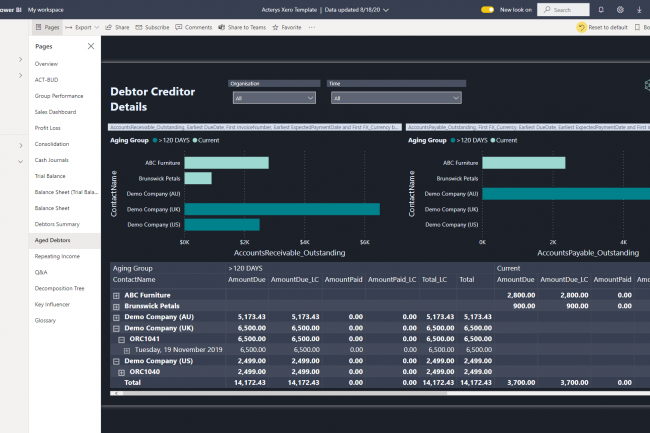Toggle the New look switch
Screen dimensions: 650x433
coord(488,10)
